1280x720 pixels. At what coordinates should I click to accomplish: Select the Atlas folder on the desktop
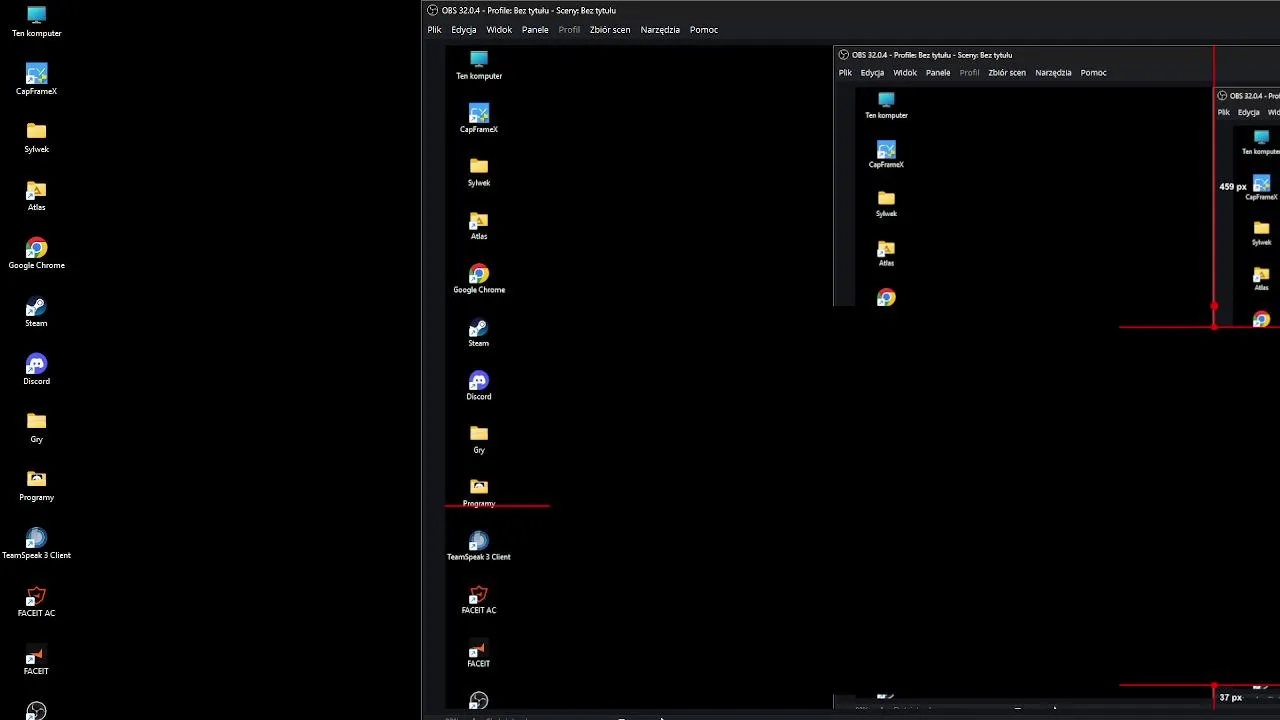click(x=36, y=195)
